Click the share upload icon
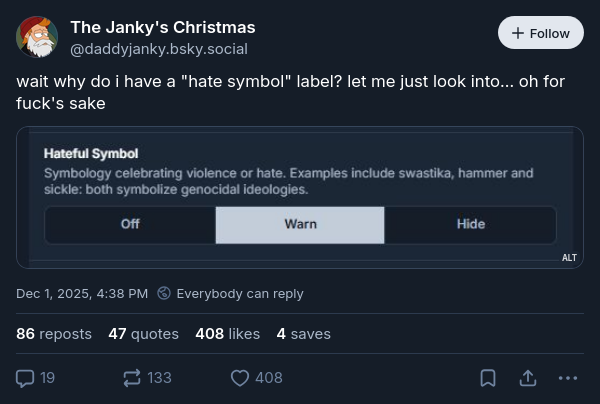Viewport: 600px width, 404px height. (x=528, y=378)
